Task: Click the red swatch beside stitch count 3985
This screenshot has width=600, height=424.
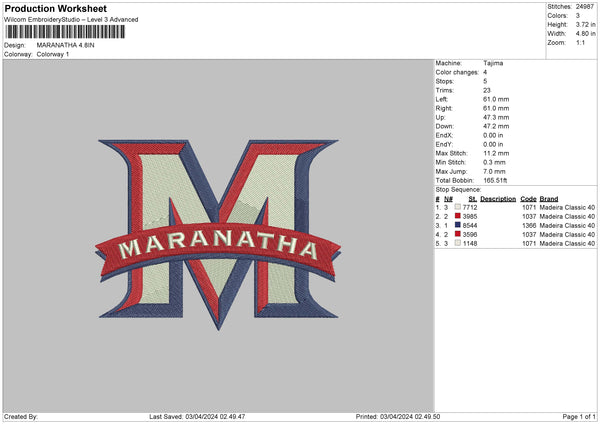Action: pos(457,216)
